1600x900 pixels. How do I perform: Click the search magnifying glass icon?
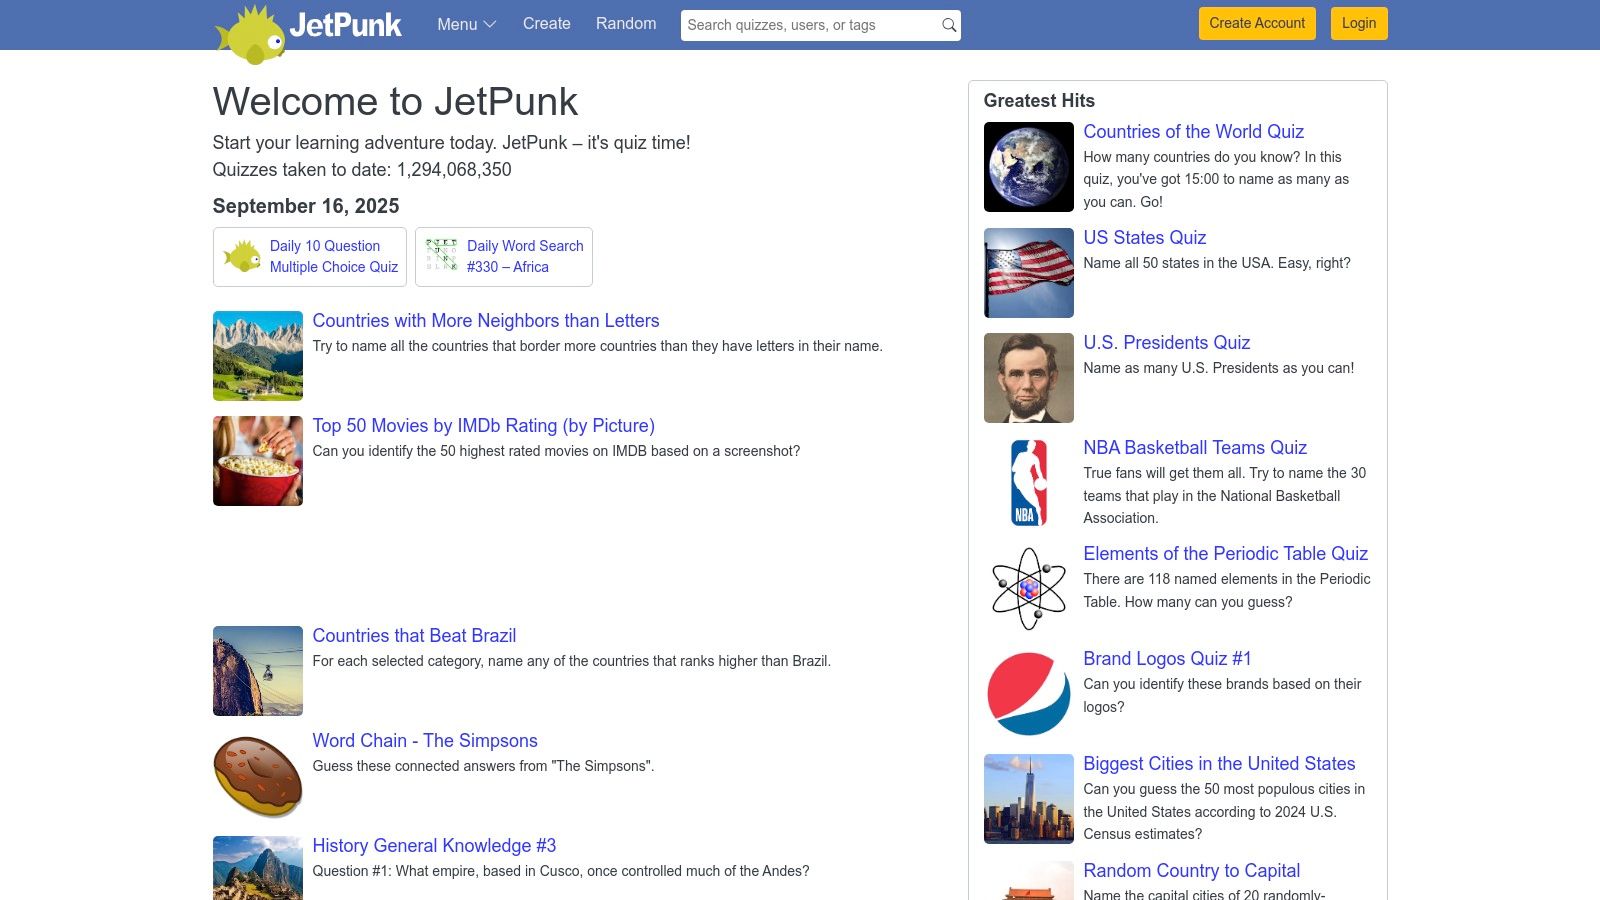948,25
